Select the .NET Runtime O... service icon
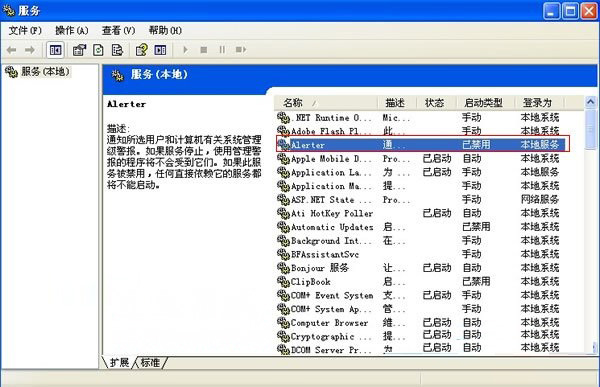The image size is (600, 387). 283,118
